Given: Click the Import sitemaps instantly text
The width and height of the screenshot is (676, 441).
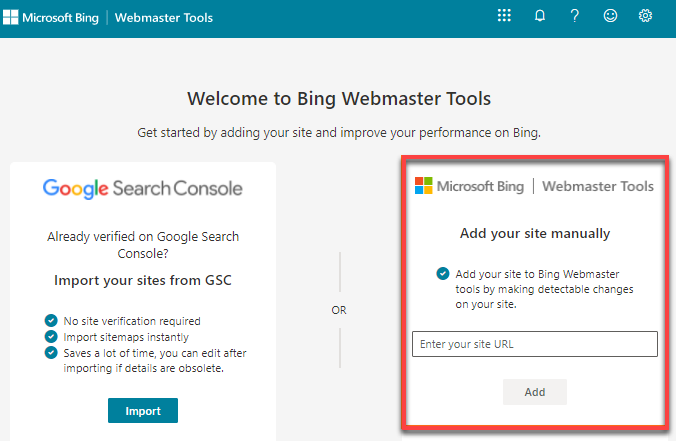Looking at the screenshot, I should tap(126, 337).
